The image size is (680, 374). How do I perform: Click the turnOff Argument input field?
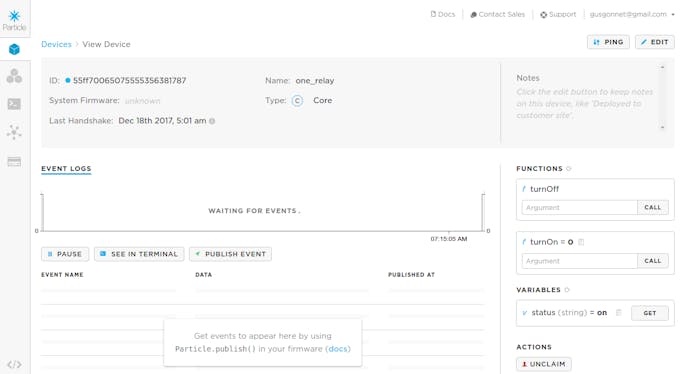click(x=579, y=207)
